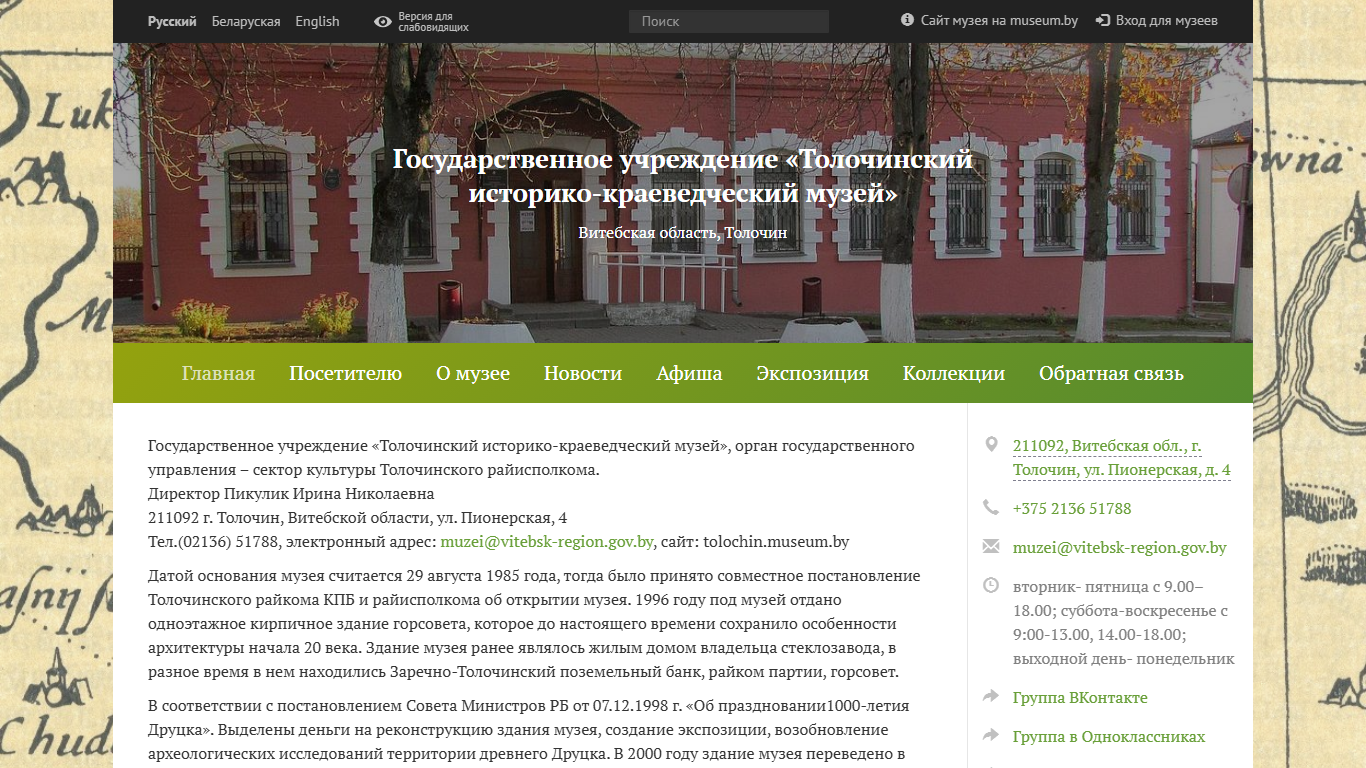The width and height of the screenshot is (1366, 768).
Task: Focus the Поиск search field
Action: point(729,21)
